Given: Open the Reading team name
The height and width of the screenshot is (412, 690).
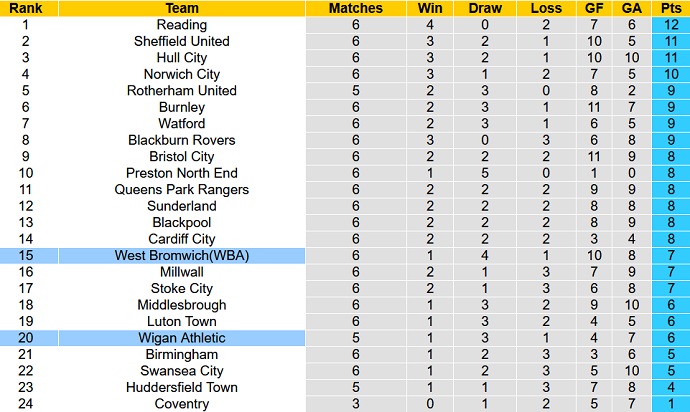Looking at the screenshot, I should tap(182, 25).
